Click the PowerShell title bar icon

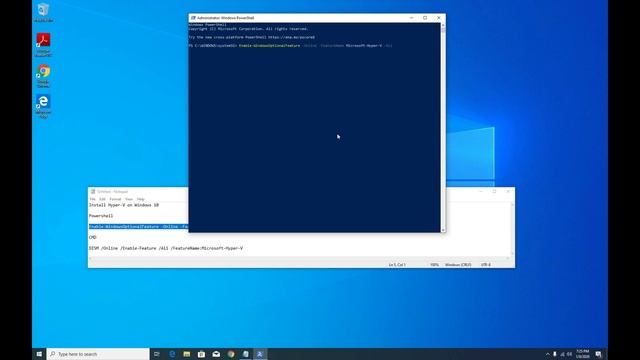(x=193, y=18)
